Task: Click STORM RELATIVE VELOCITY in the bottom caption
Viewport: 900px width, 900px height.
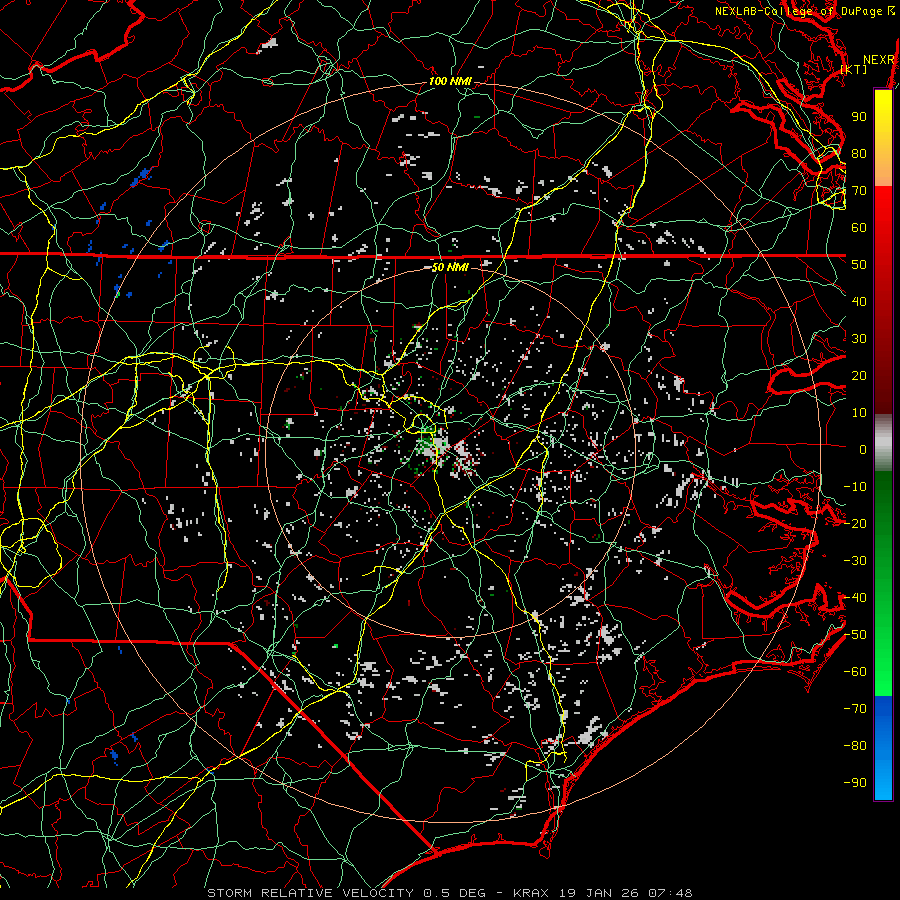Action: 310,893
